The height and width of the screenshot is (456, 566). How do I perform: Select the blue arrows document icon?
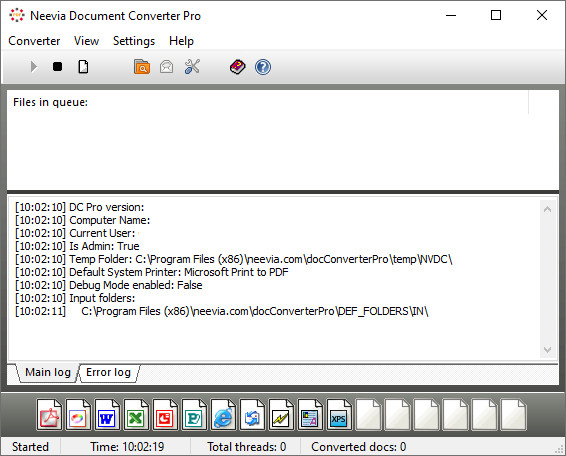point(252,414)
